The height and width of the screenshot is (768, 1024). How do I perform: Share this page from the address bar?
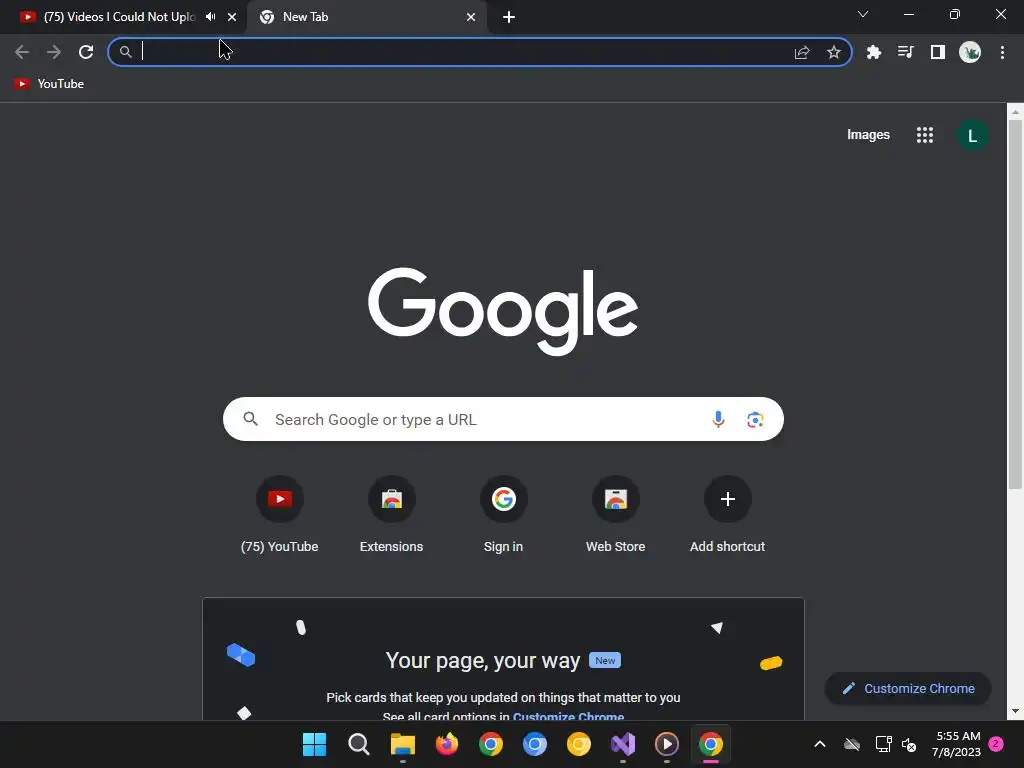pos(802,52)
